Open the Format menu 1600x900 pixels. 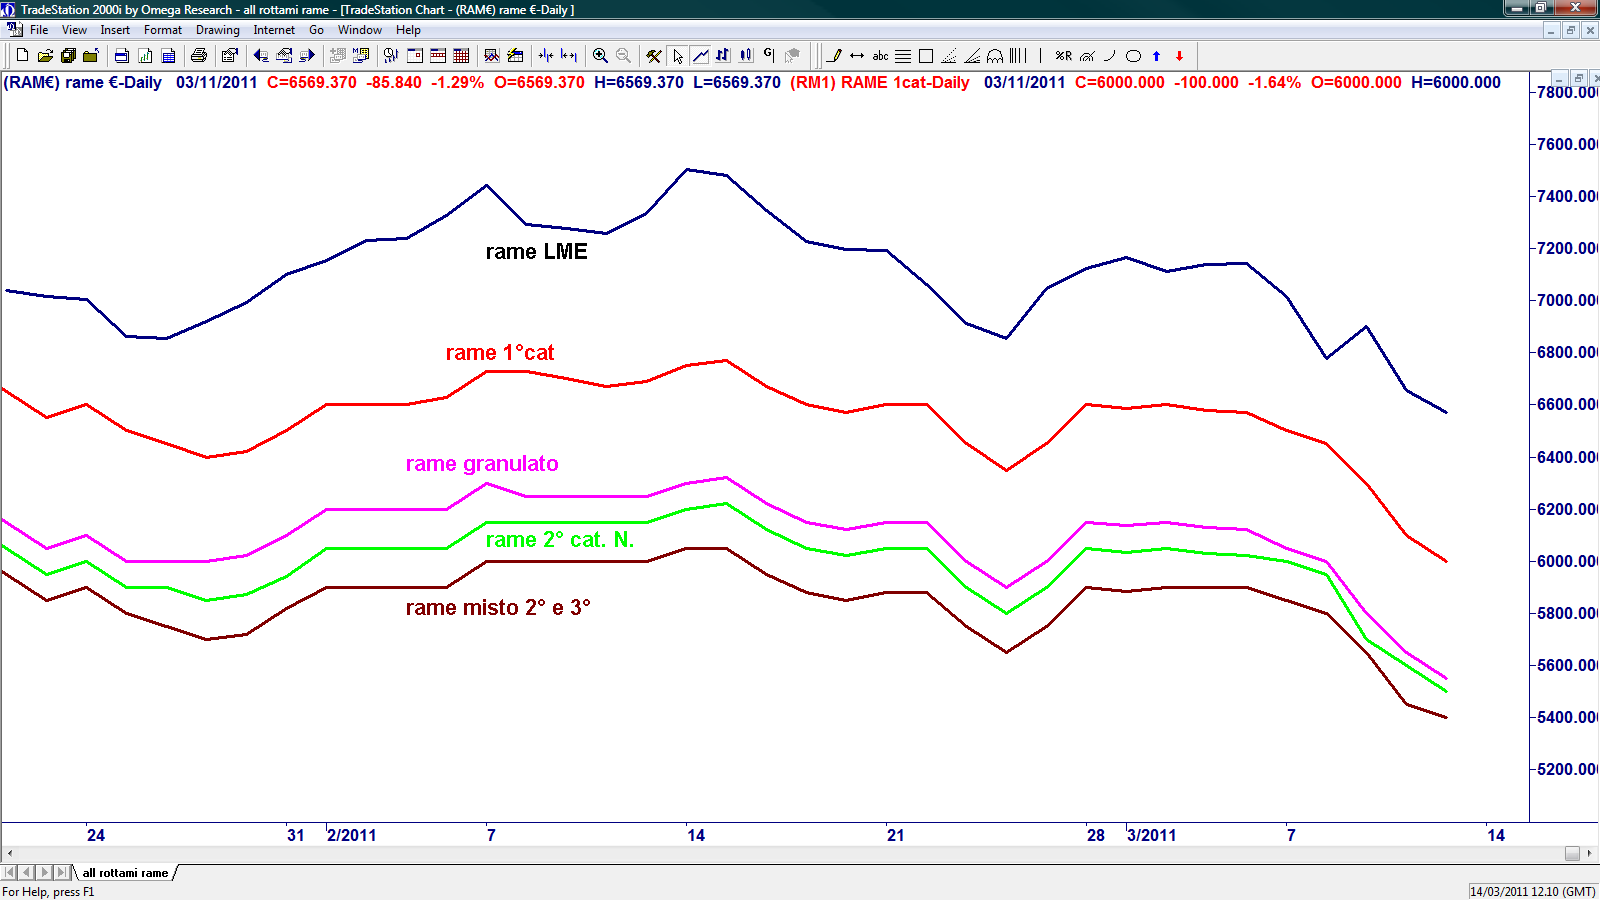(163, 30)
